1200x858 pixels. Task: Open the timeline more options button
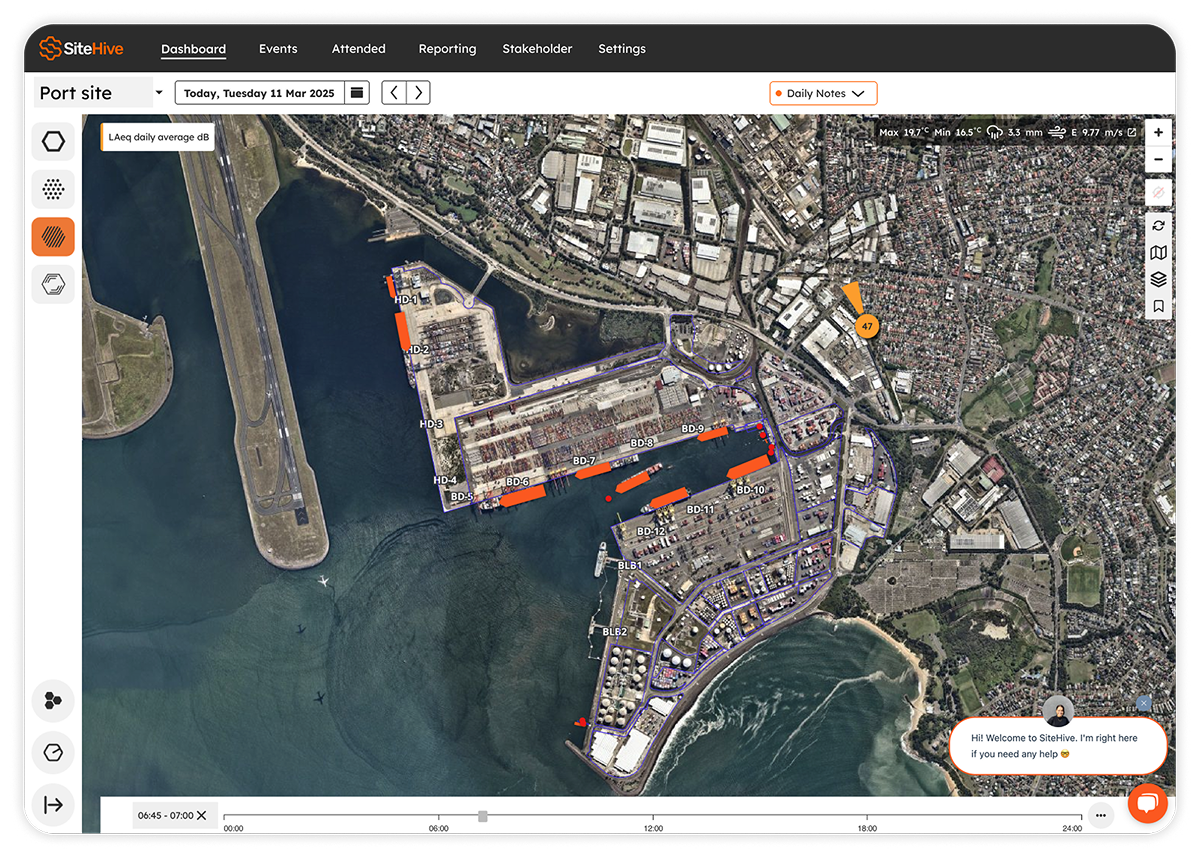[1100, 815]
